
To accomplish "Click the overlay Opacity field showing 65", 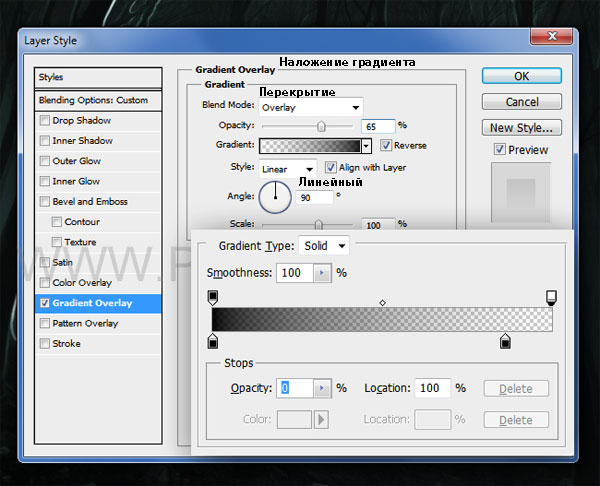I will click(378, 126).
